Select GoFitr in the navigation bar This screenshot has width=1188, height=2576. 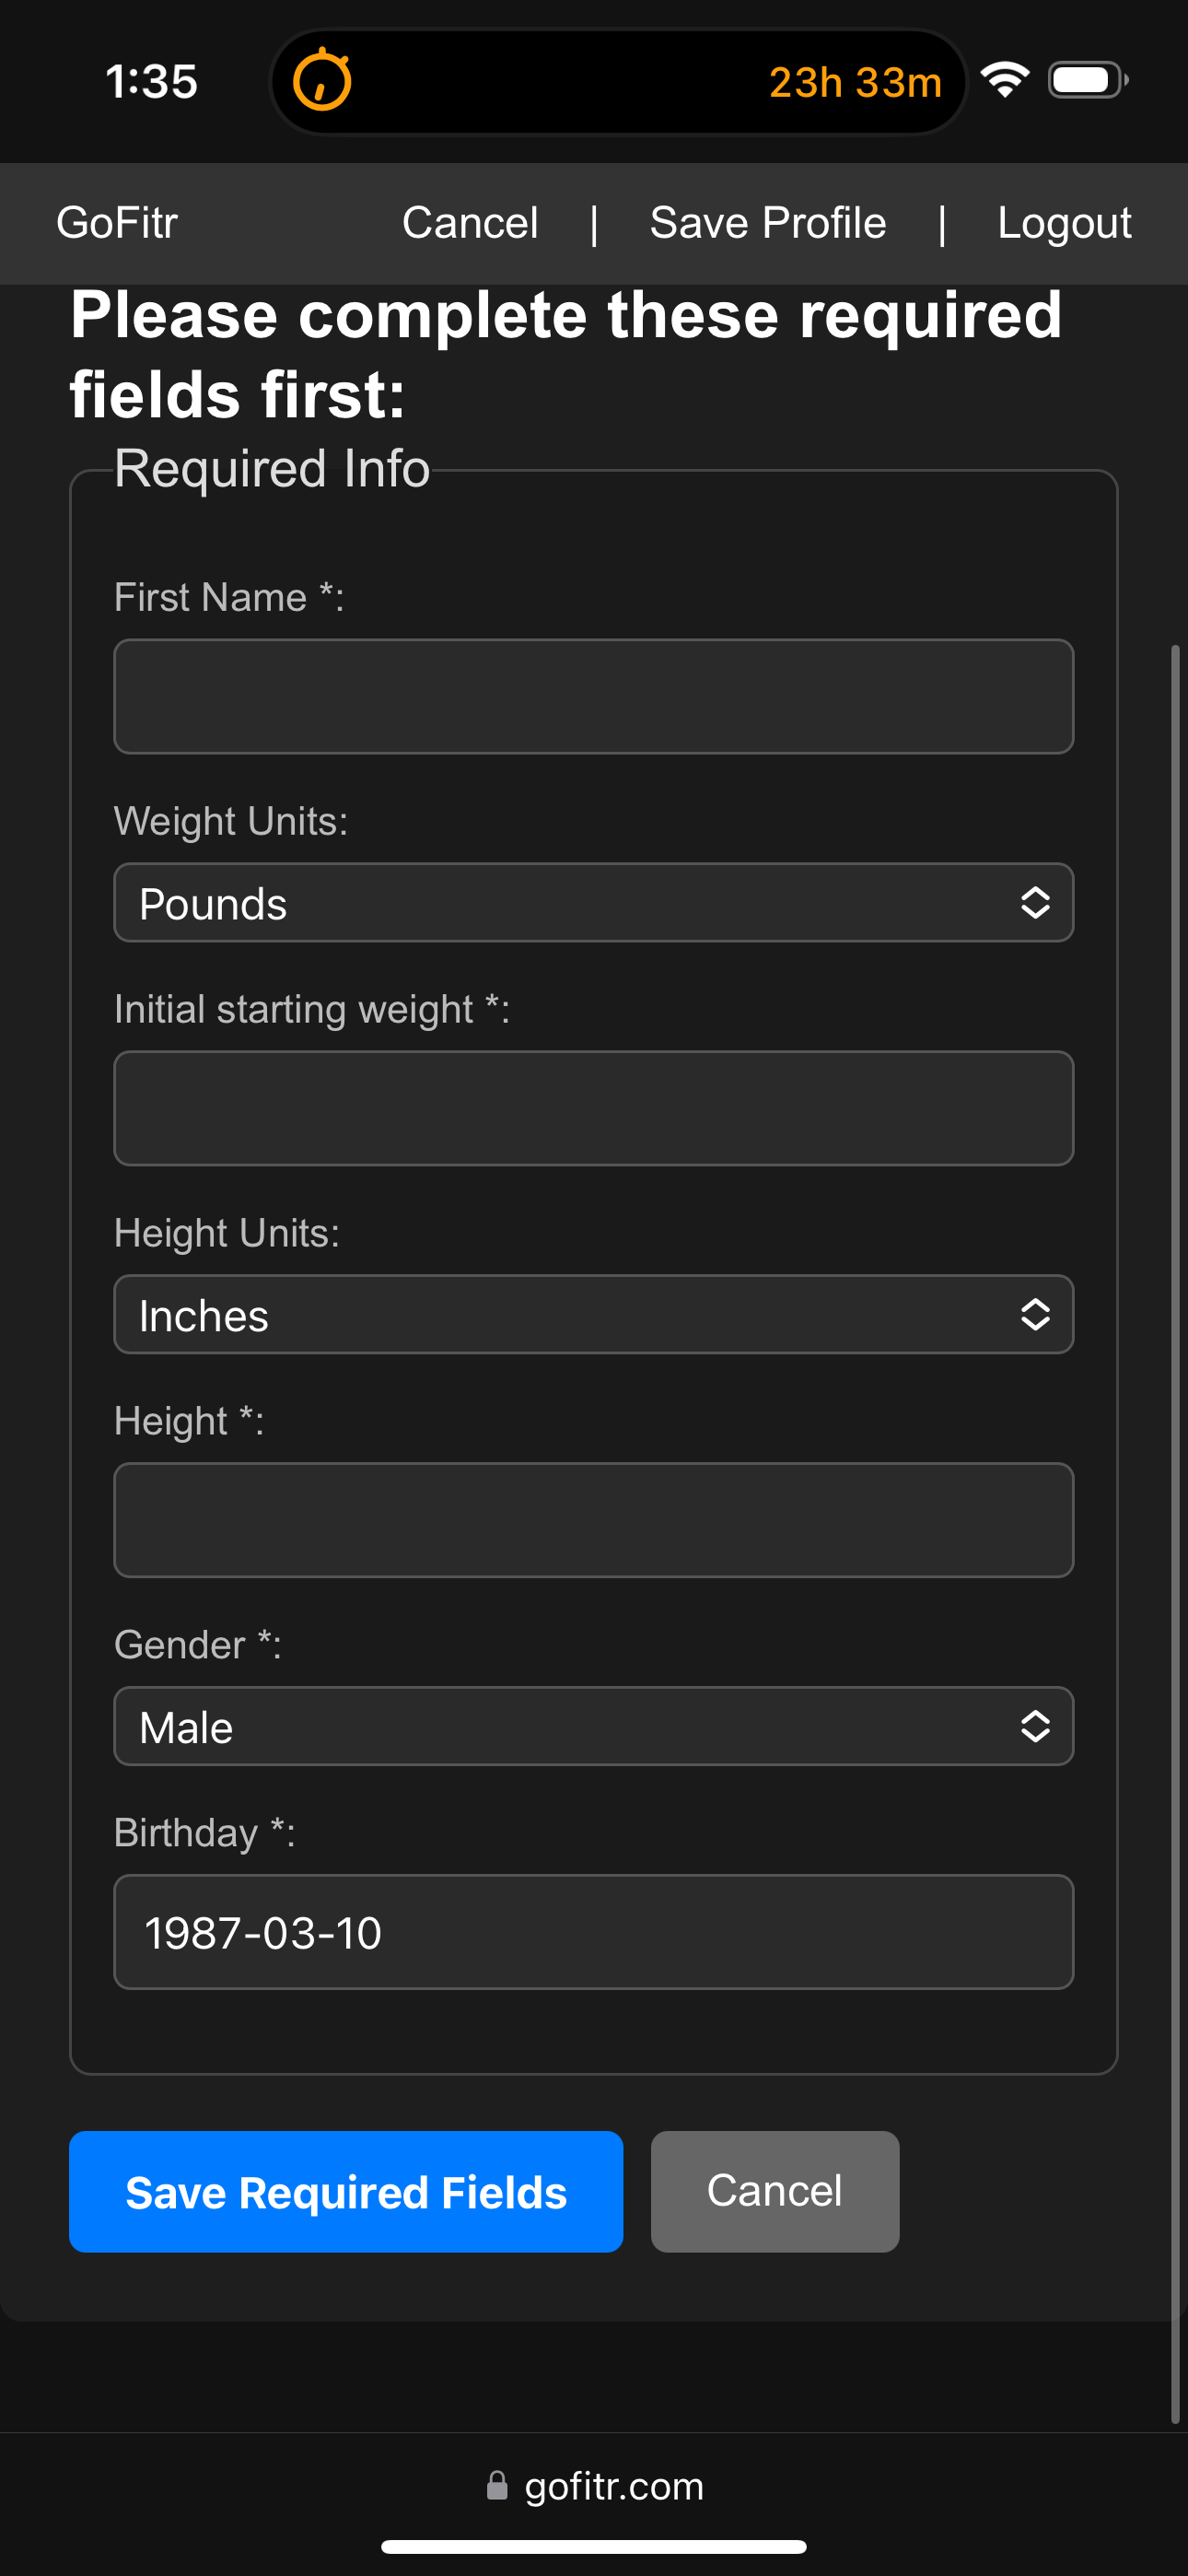pos(116,222)
